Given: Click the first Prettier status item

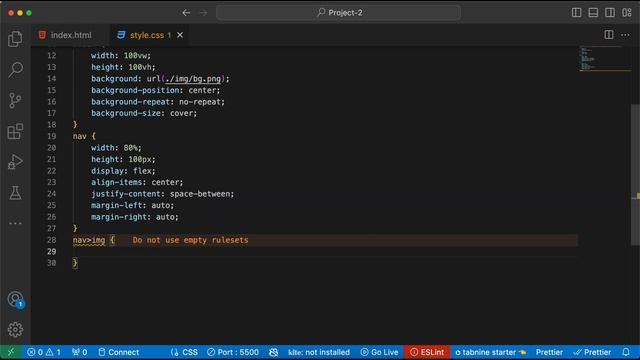Looking at the screenshot, I should click(x=549, y=352).
